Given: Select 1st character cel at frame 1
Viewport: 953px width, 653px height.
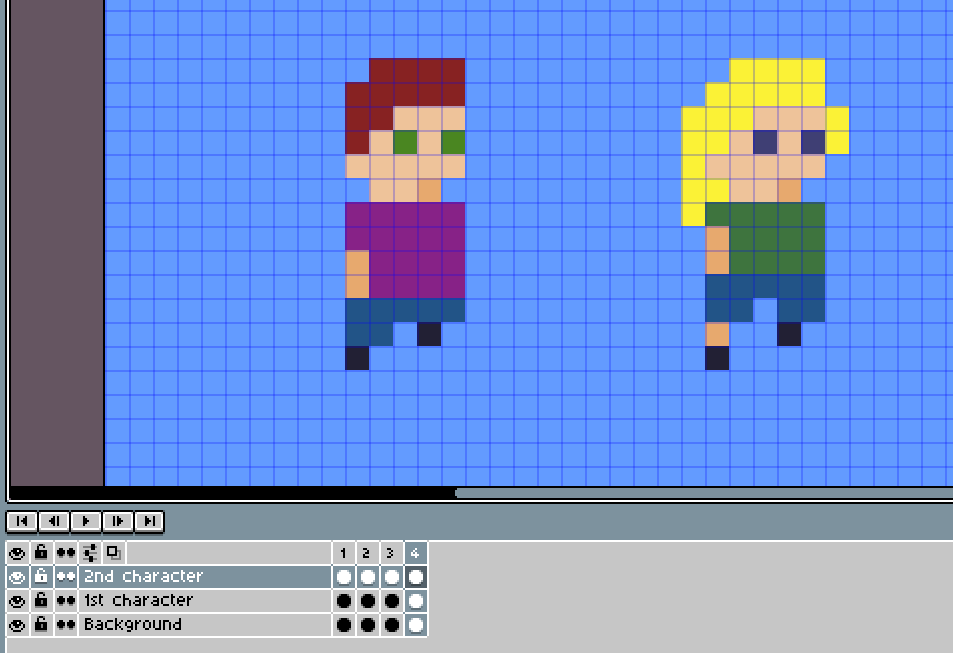Looking at the screenshot, I should click(x=344, y=601).
